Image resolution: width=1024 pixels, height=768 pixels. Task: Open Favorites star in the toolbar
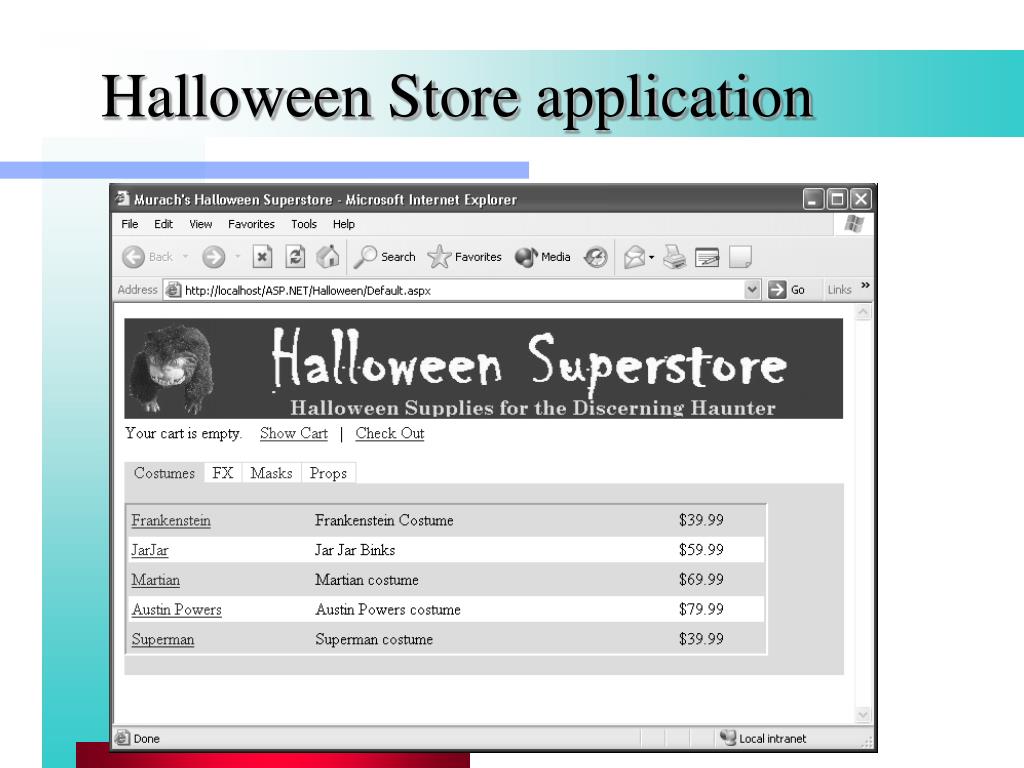(464, 257)
